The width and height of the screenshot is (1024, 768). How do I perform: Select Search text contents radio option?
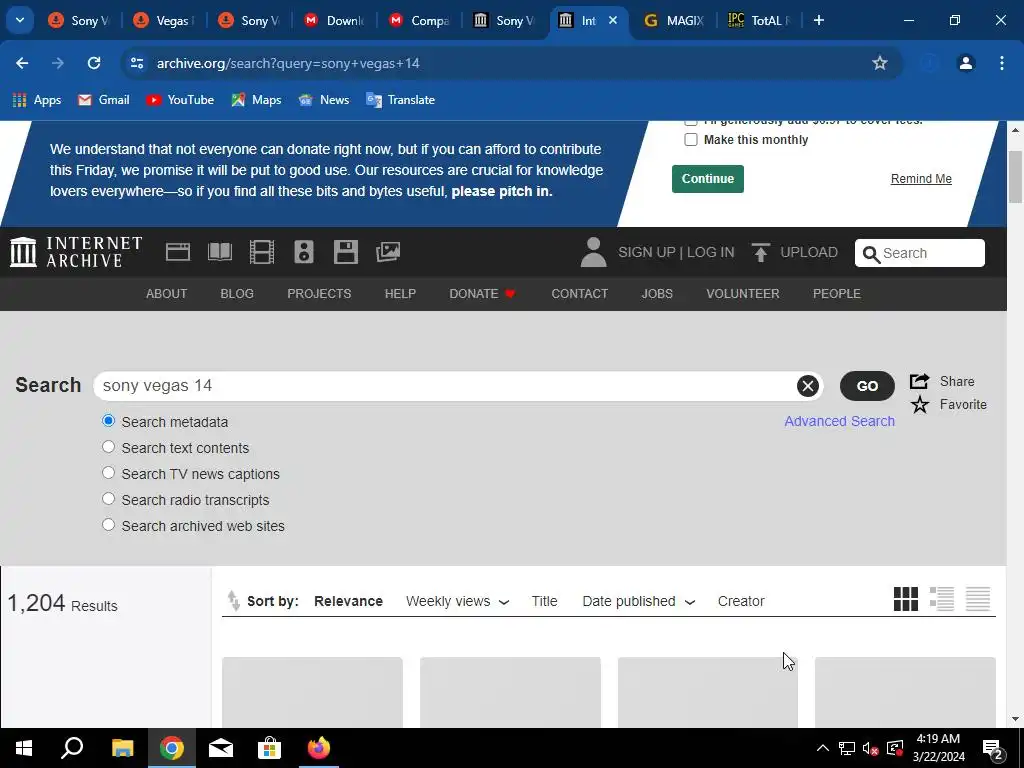(x=108, y=447)
